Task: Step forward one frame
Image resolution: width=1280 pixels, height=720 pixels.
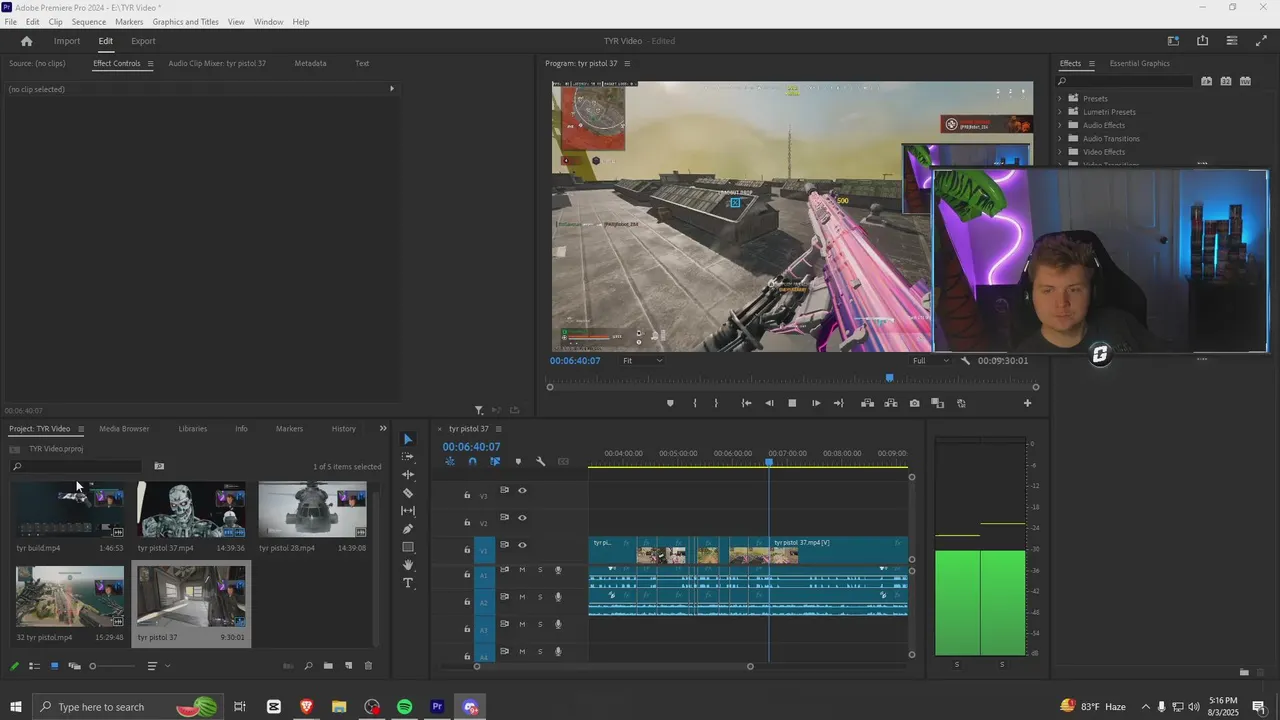Action: pyautogui.click(x=815, y=403)
